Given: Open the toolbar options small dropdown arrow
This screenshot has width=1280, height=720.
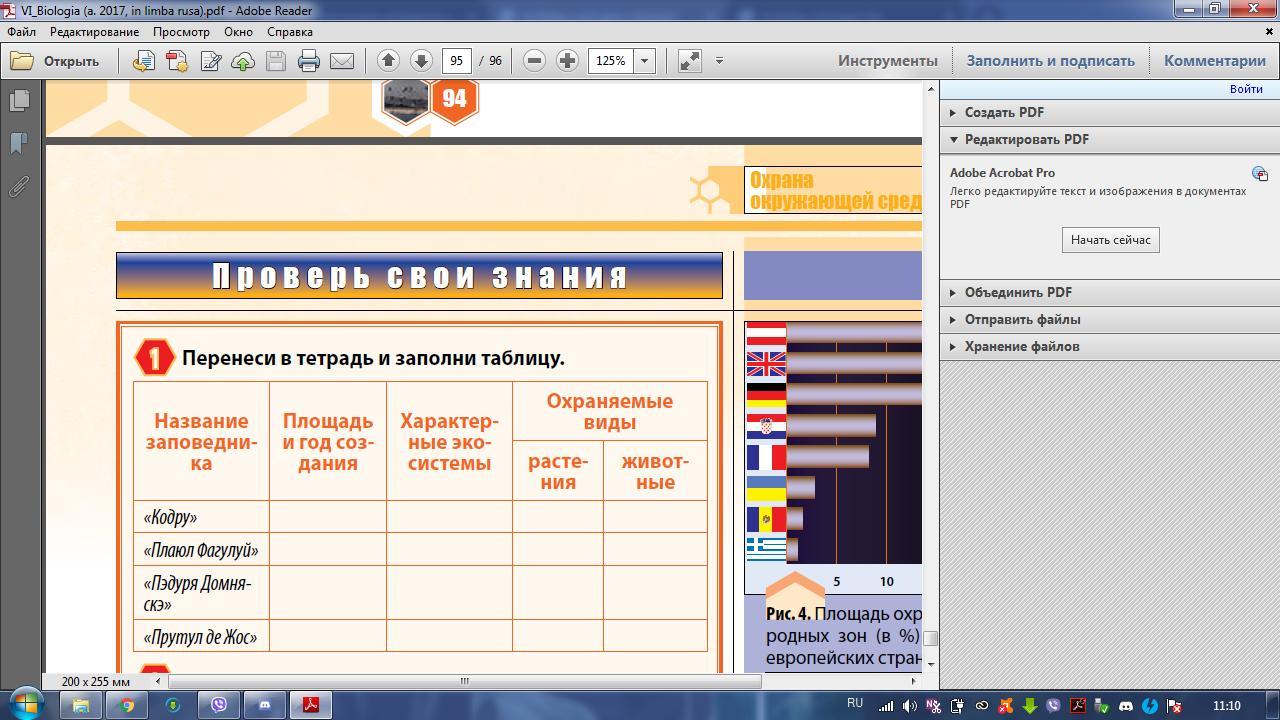Looking at the screenshot, I should tap(719, 61).
